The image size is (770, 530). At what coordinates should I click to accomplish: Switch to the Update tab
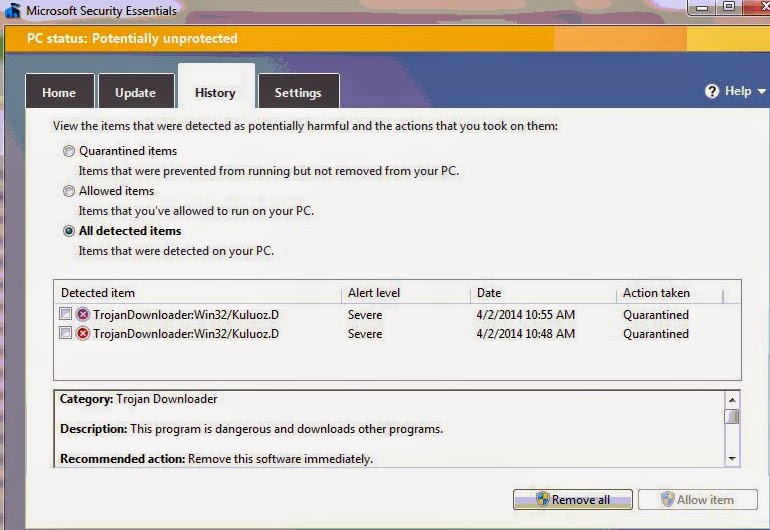tap(136, 91)
